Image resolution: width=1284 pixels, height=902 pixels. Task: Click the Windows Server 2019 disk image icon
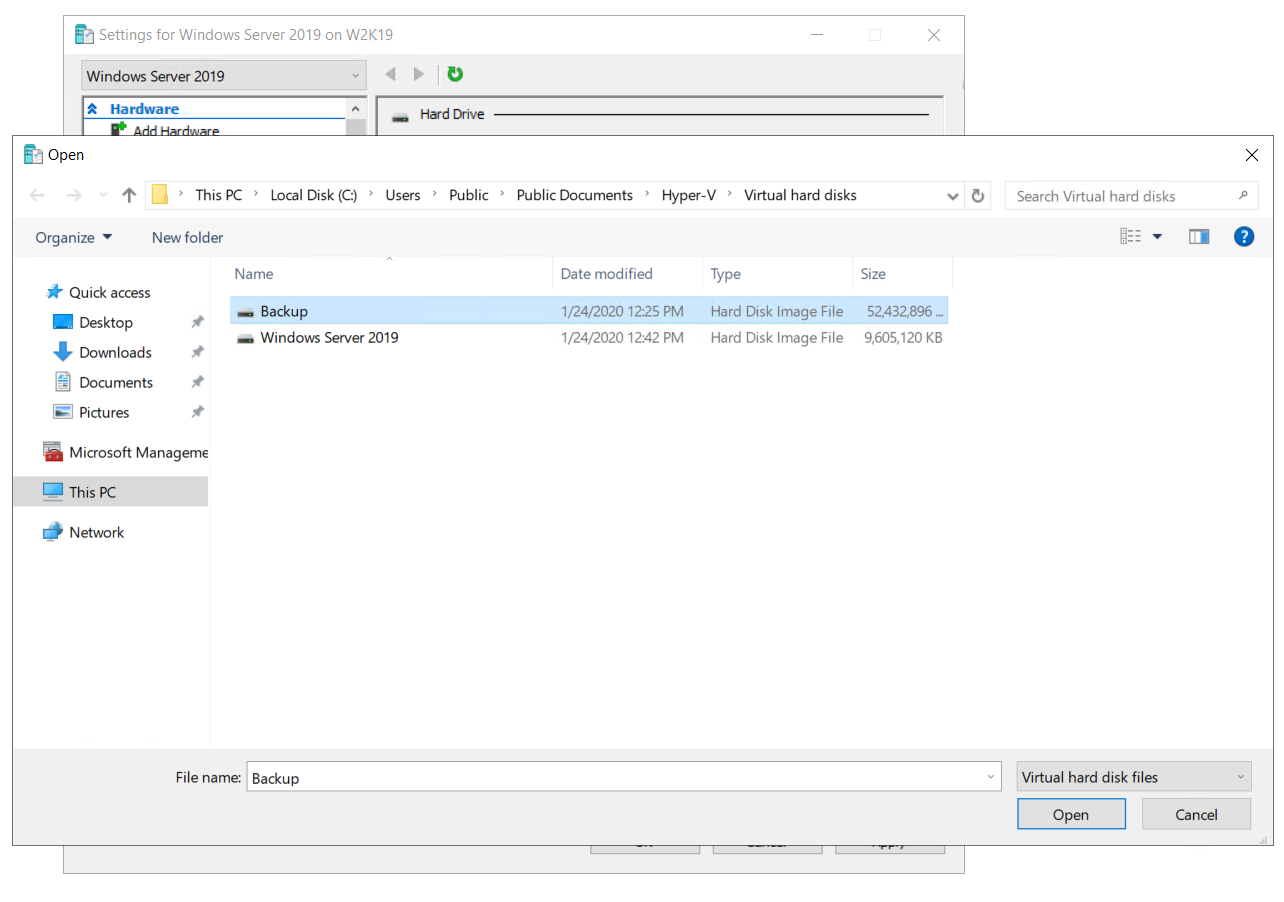point(245,338)
